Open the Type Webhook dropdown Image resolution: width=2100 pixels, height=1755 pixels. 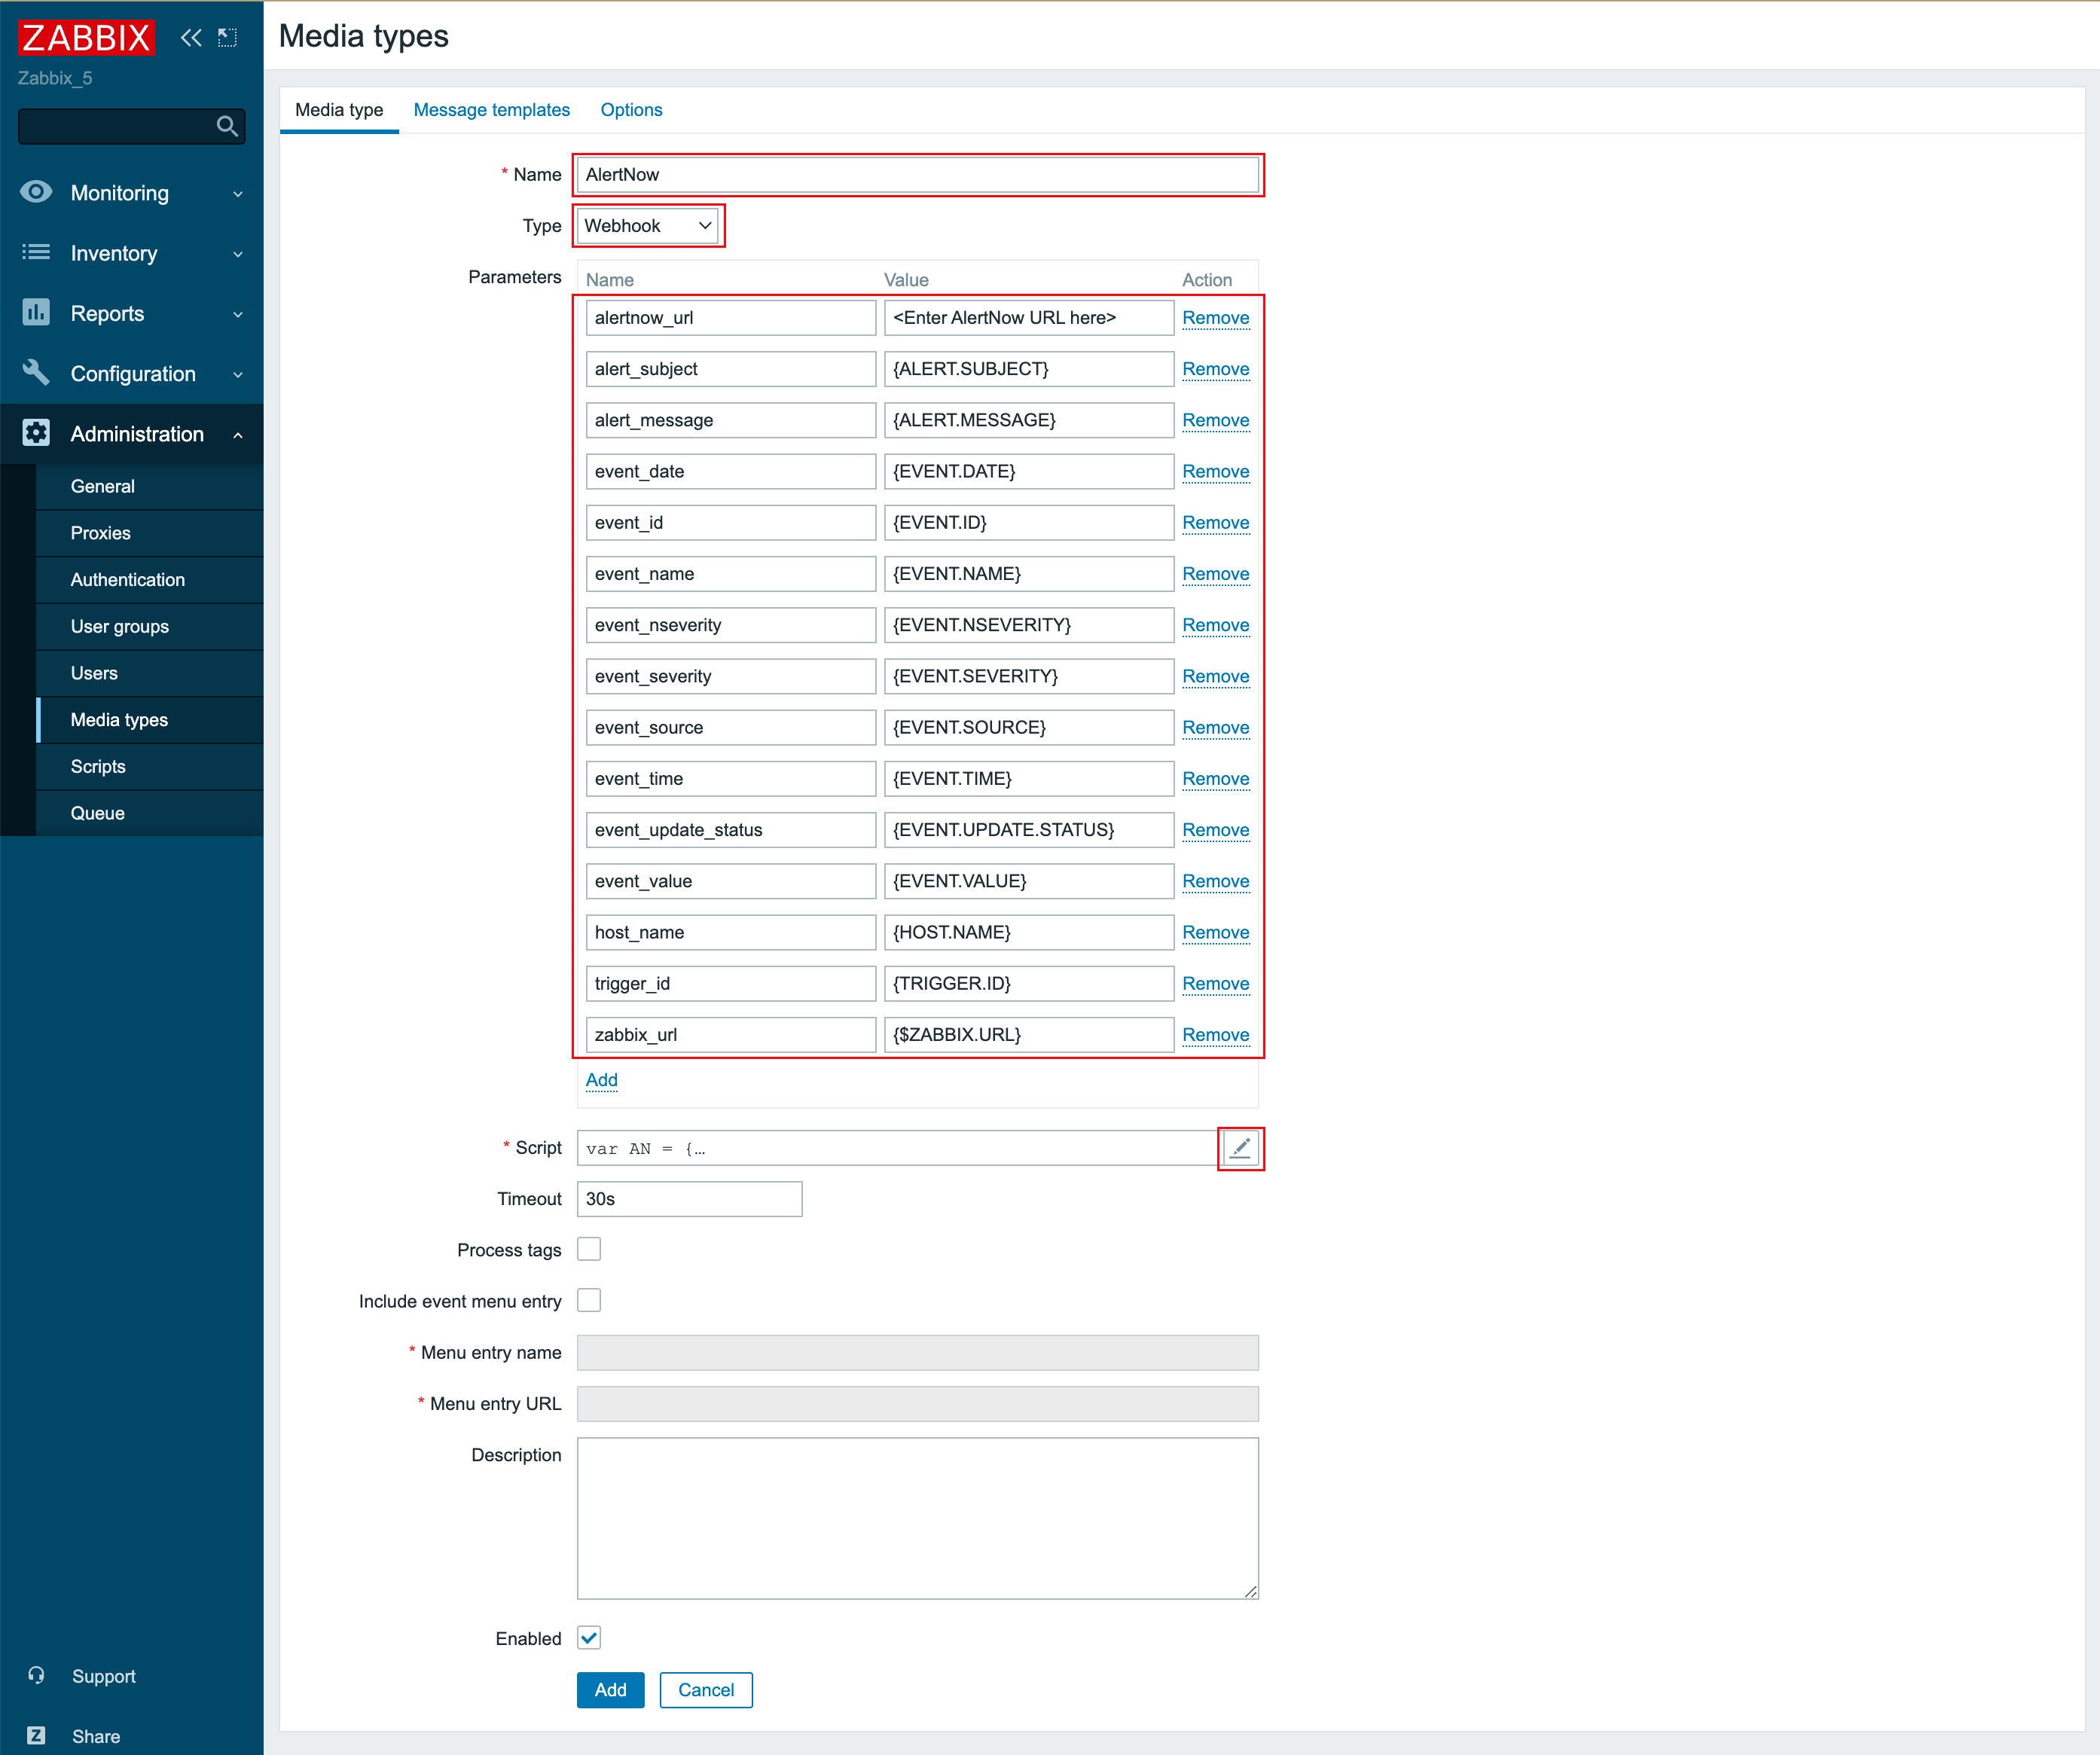[647, 226]
